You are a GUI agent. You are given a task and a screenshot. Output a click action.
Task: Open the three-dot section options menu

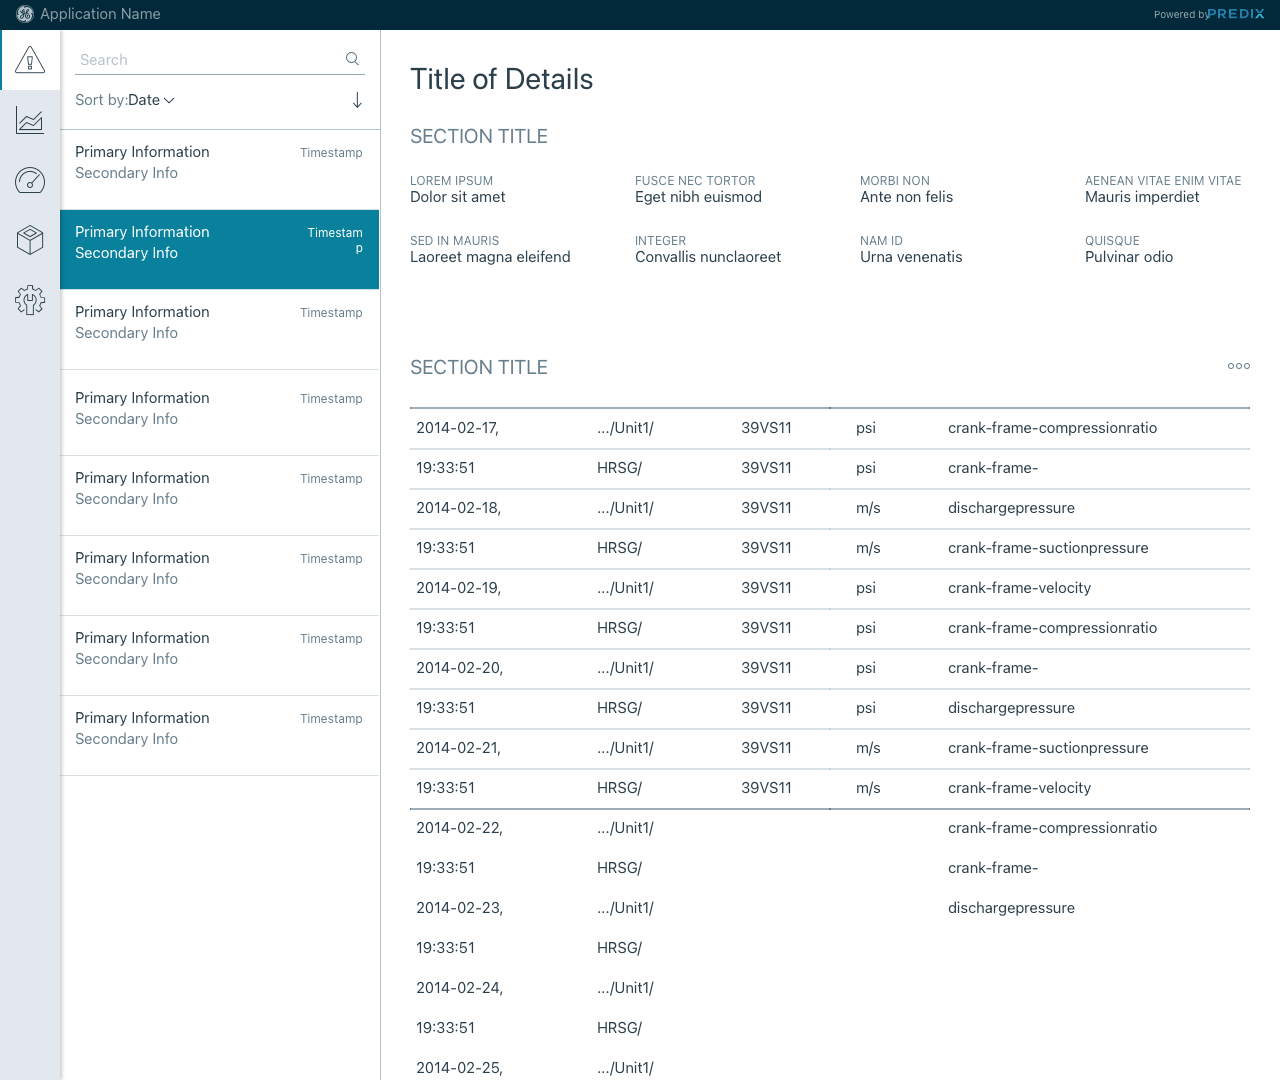pos(1238,366)
